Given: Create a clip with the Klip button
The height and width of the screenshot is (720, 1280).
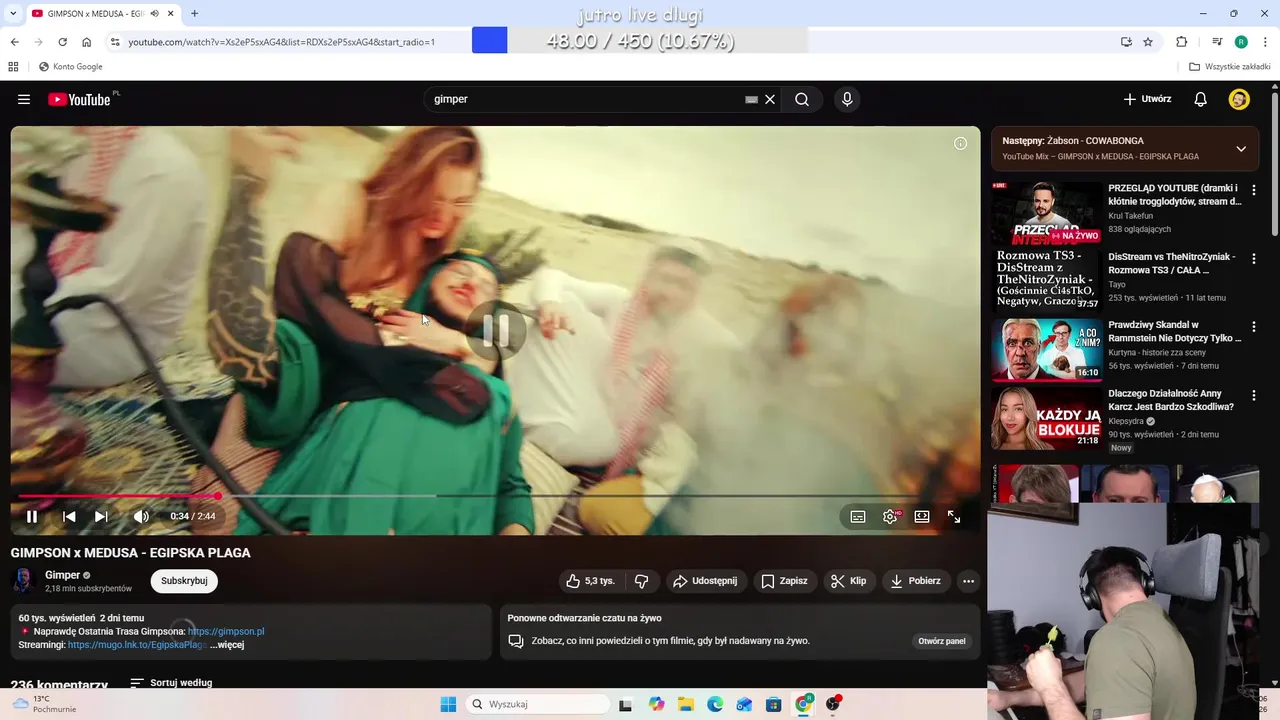Looking at the screenshot, I should tap(849, 581).
